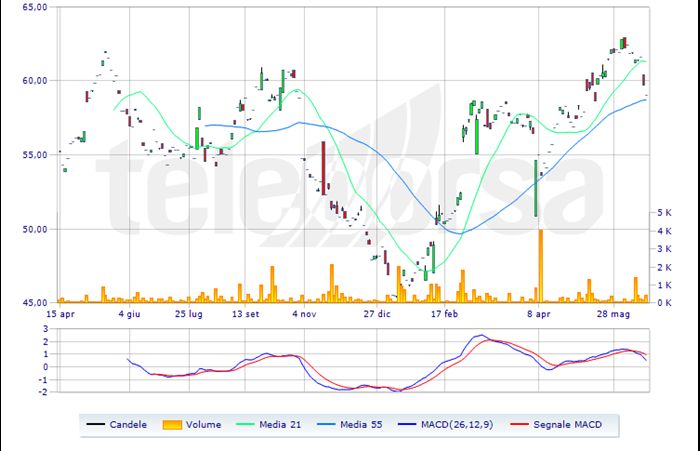Click the 17 feb date label
The image size is (700, 451).
(x=444, y=314)
